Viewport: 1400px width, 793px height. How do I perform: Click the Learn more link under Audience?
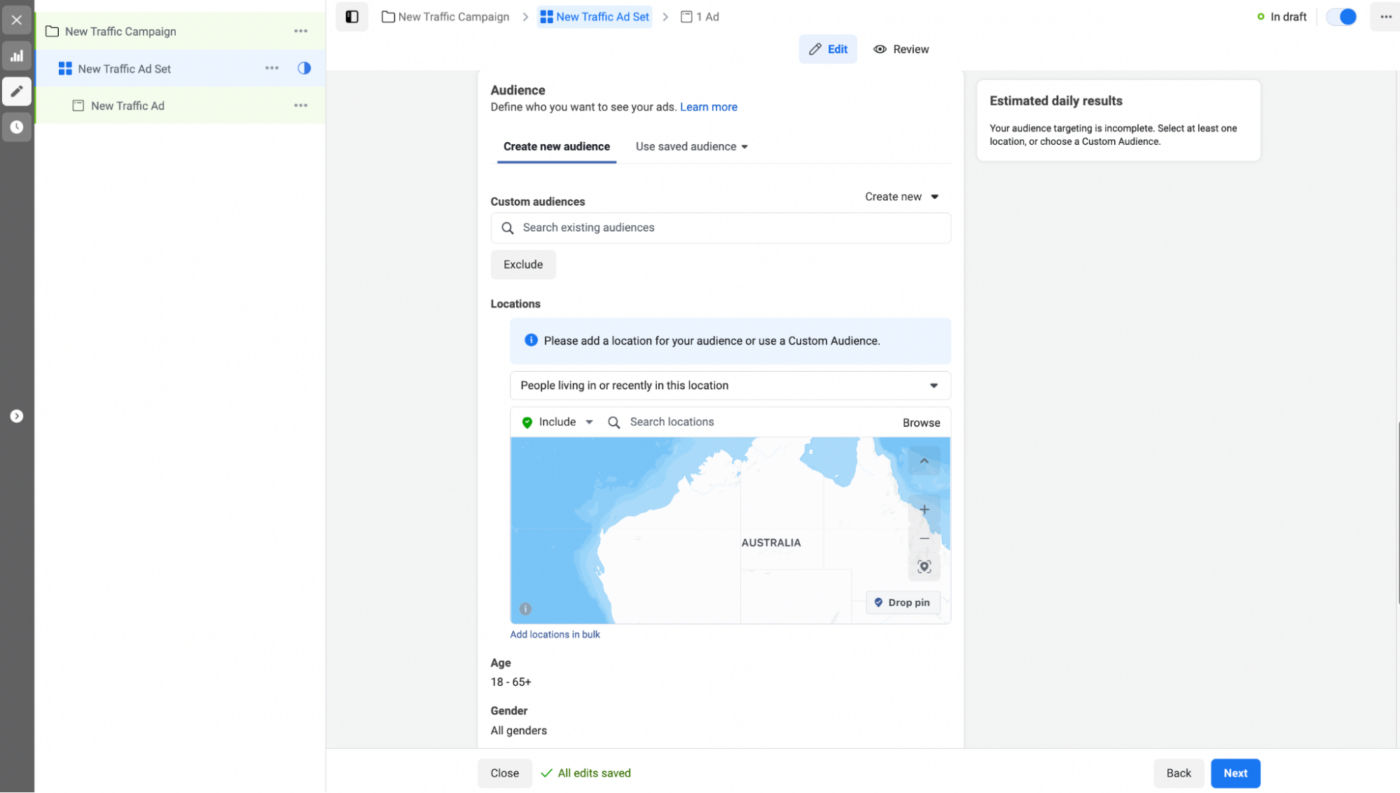709,106
